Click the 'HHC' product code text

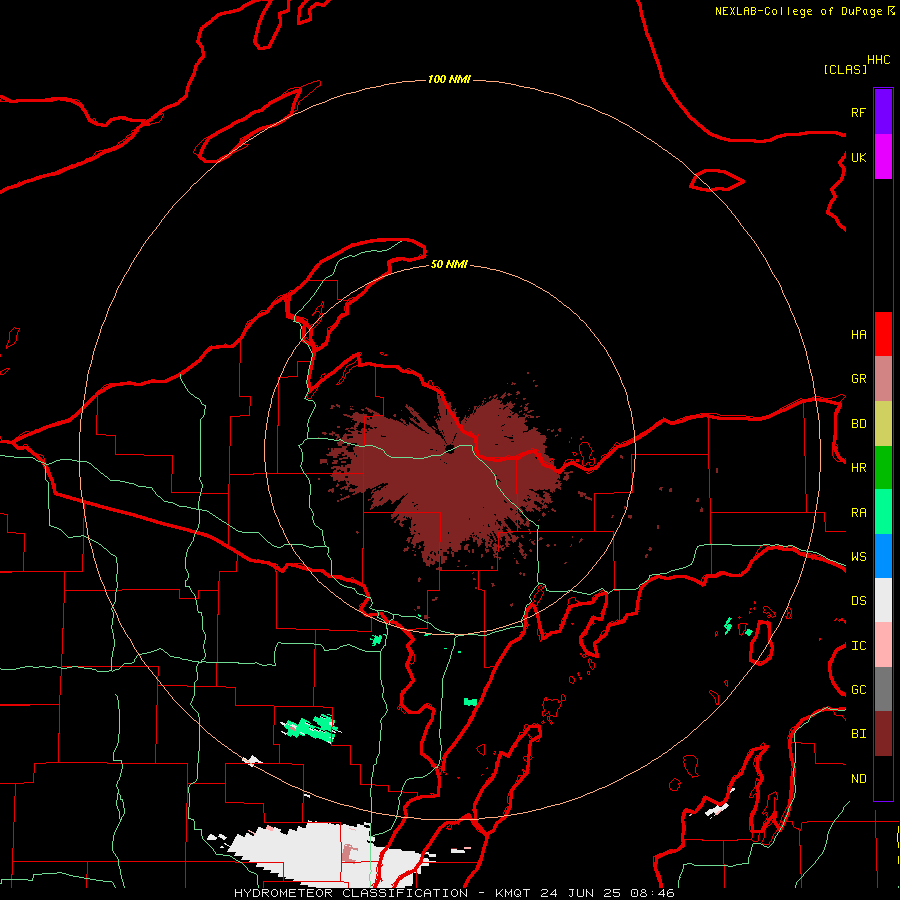point(879,60)
